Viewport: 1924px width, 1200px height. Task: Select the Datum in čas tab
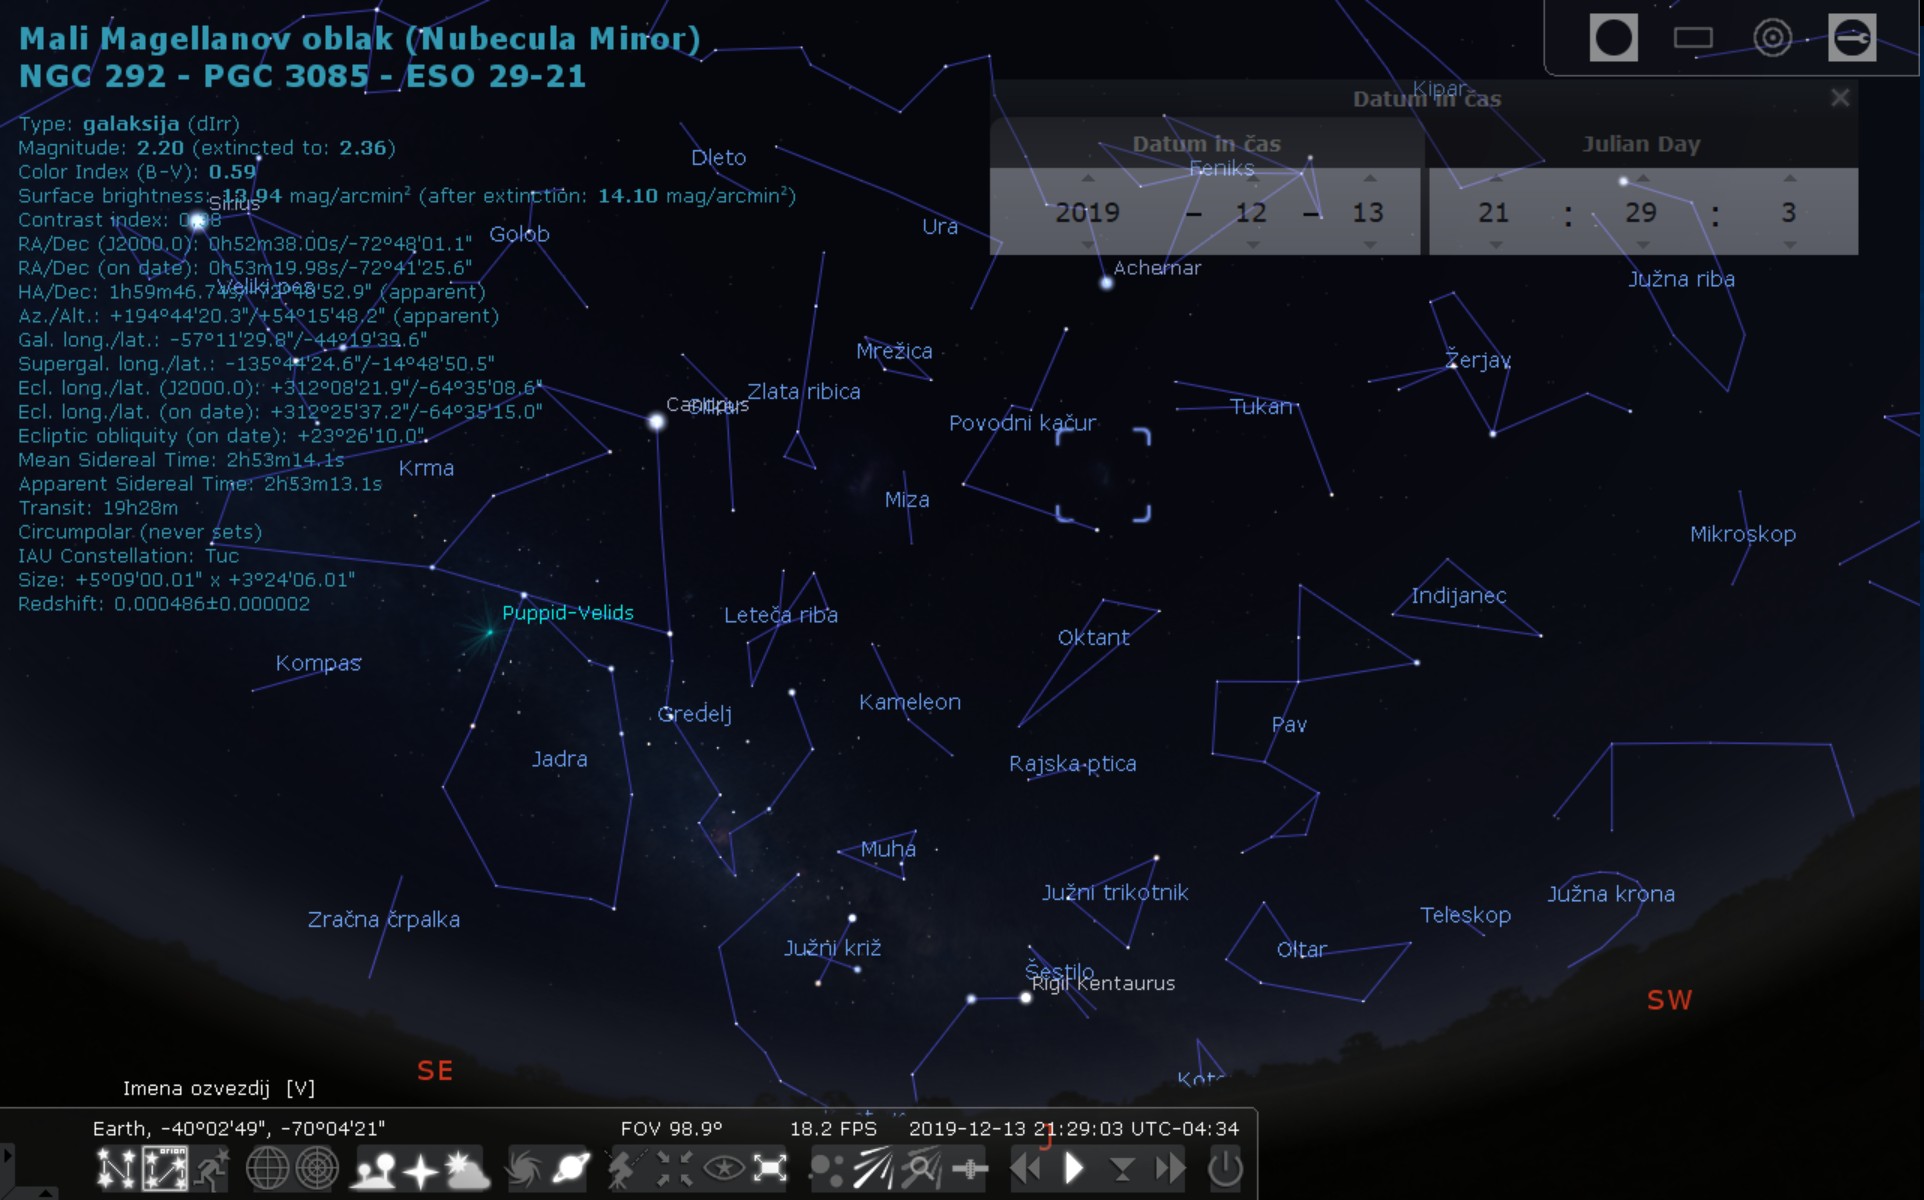coord(1206,144)
